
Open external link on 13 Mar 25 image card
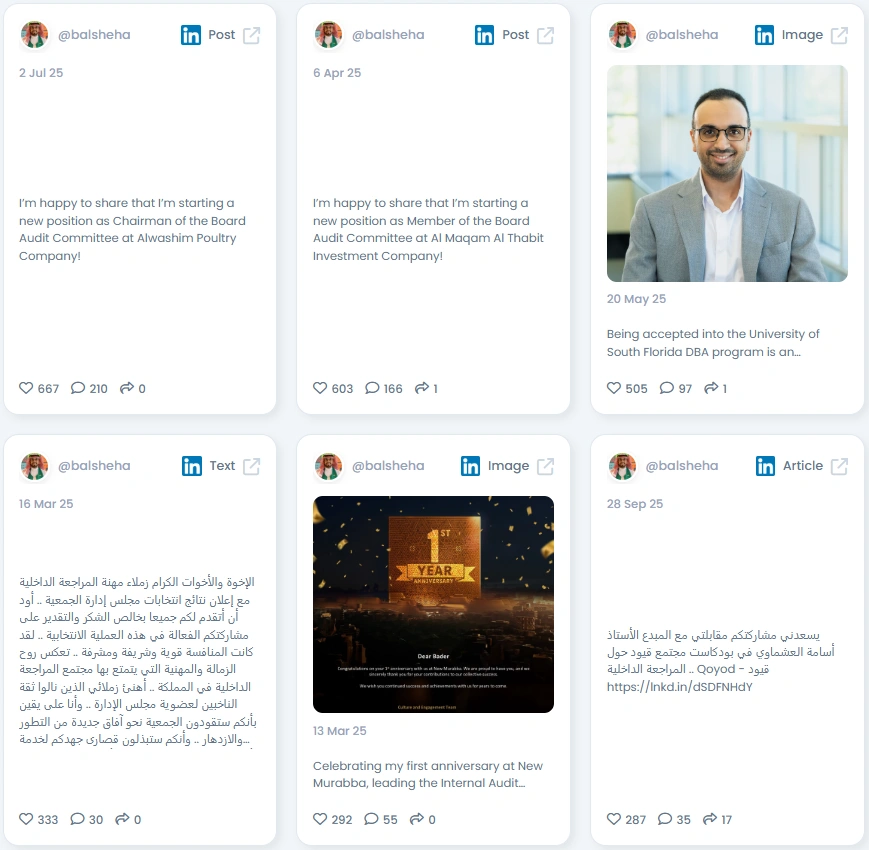[x=545, y=466]
